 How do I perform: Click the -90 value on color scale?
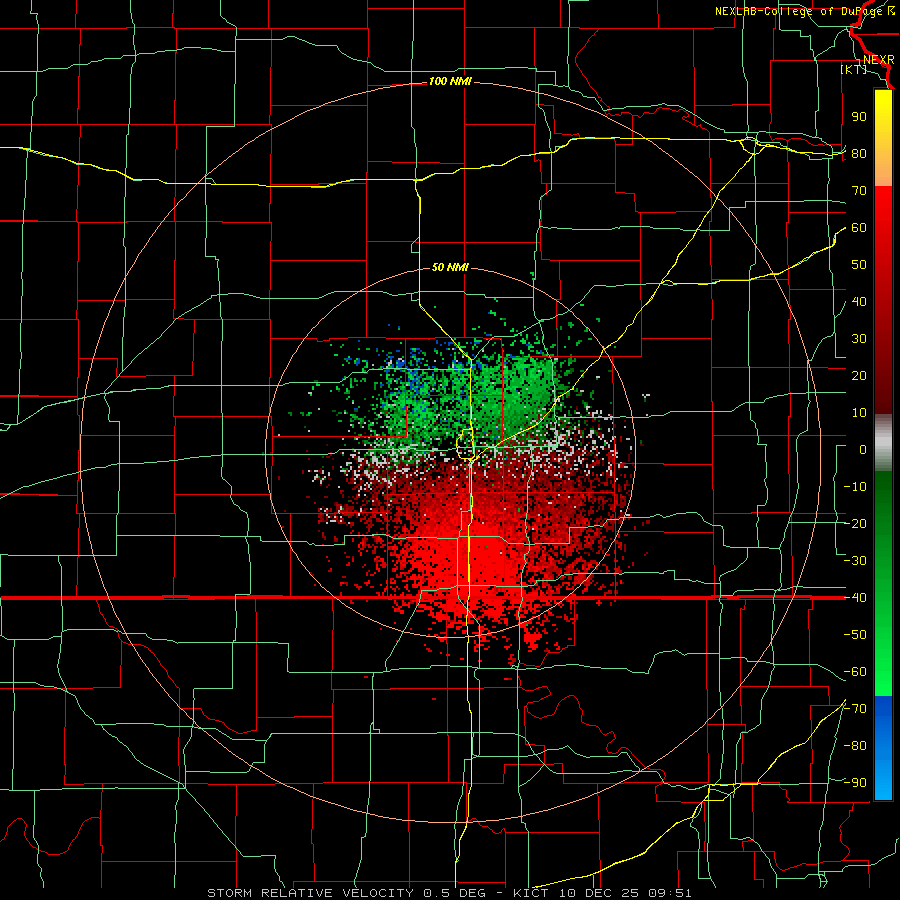tap(855, 783)
